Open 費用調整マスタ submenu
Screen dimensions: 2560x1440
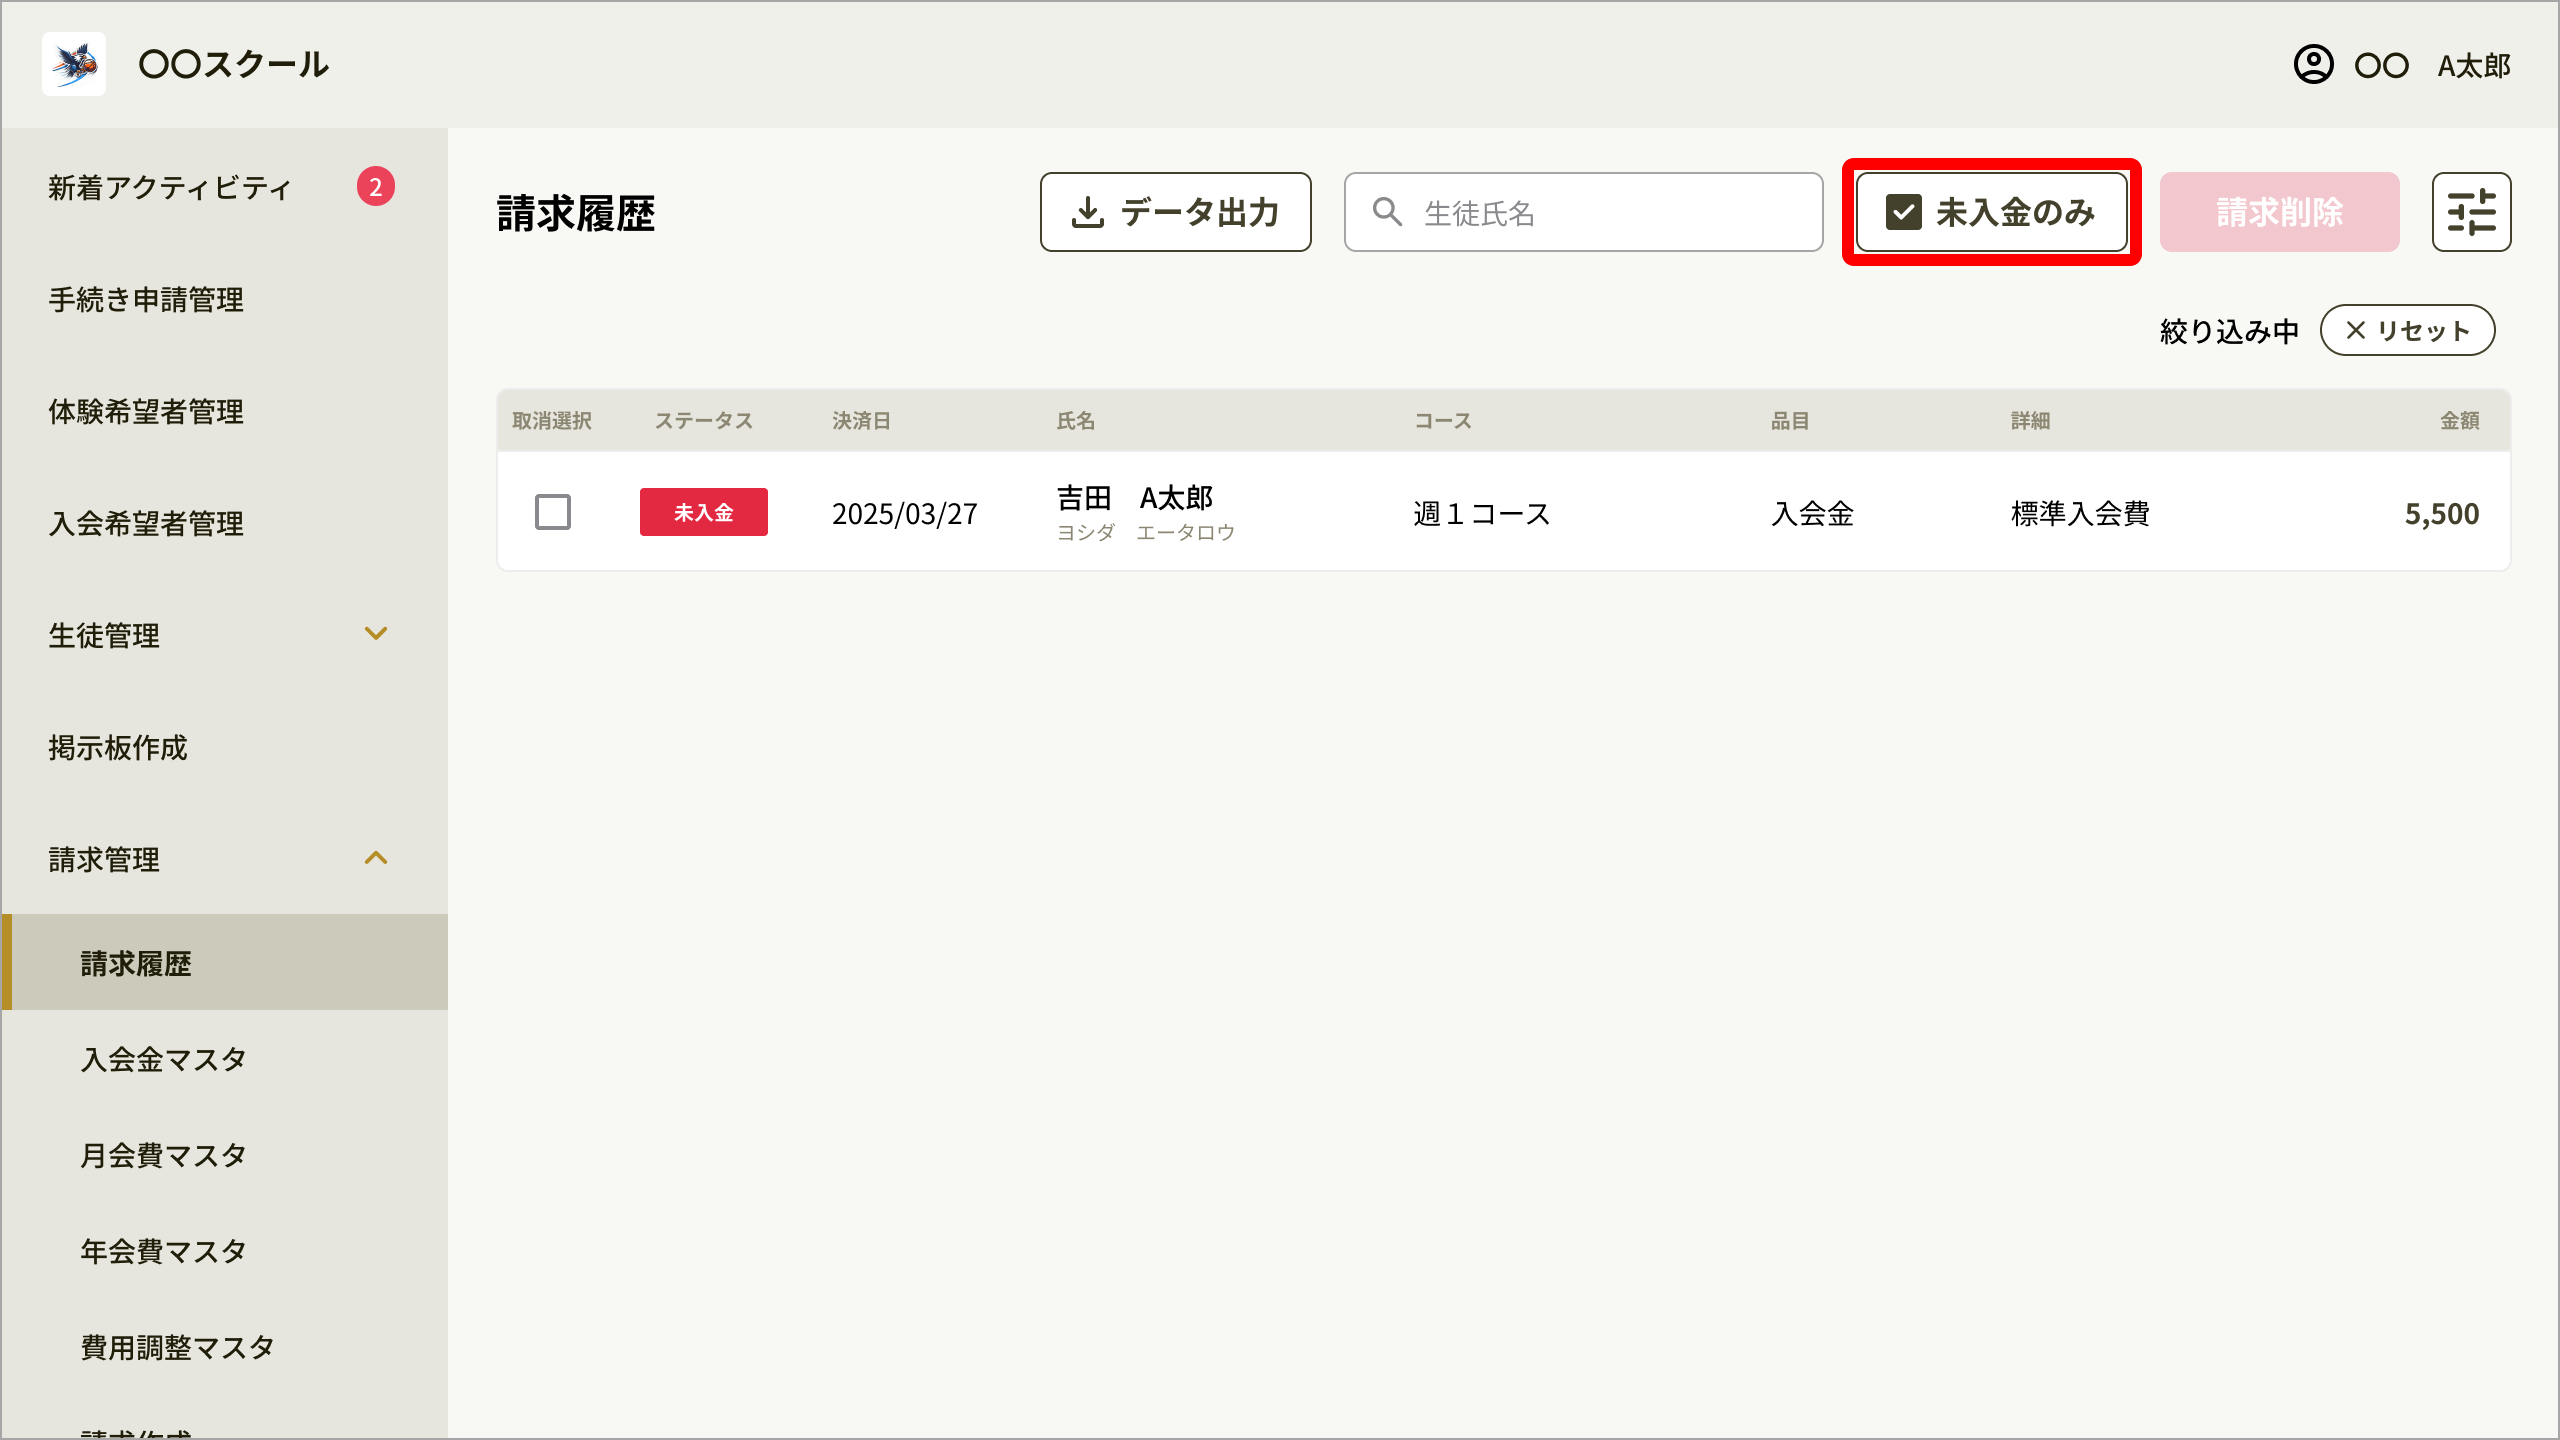(x=178, y=1347)
